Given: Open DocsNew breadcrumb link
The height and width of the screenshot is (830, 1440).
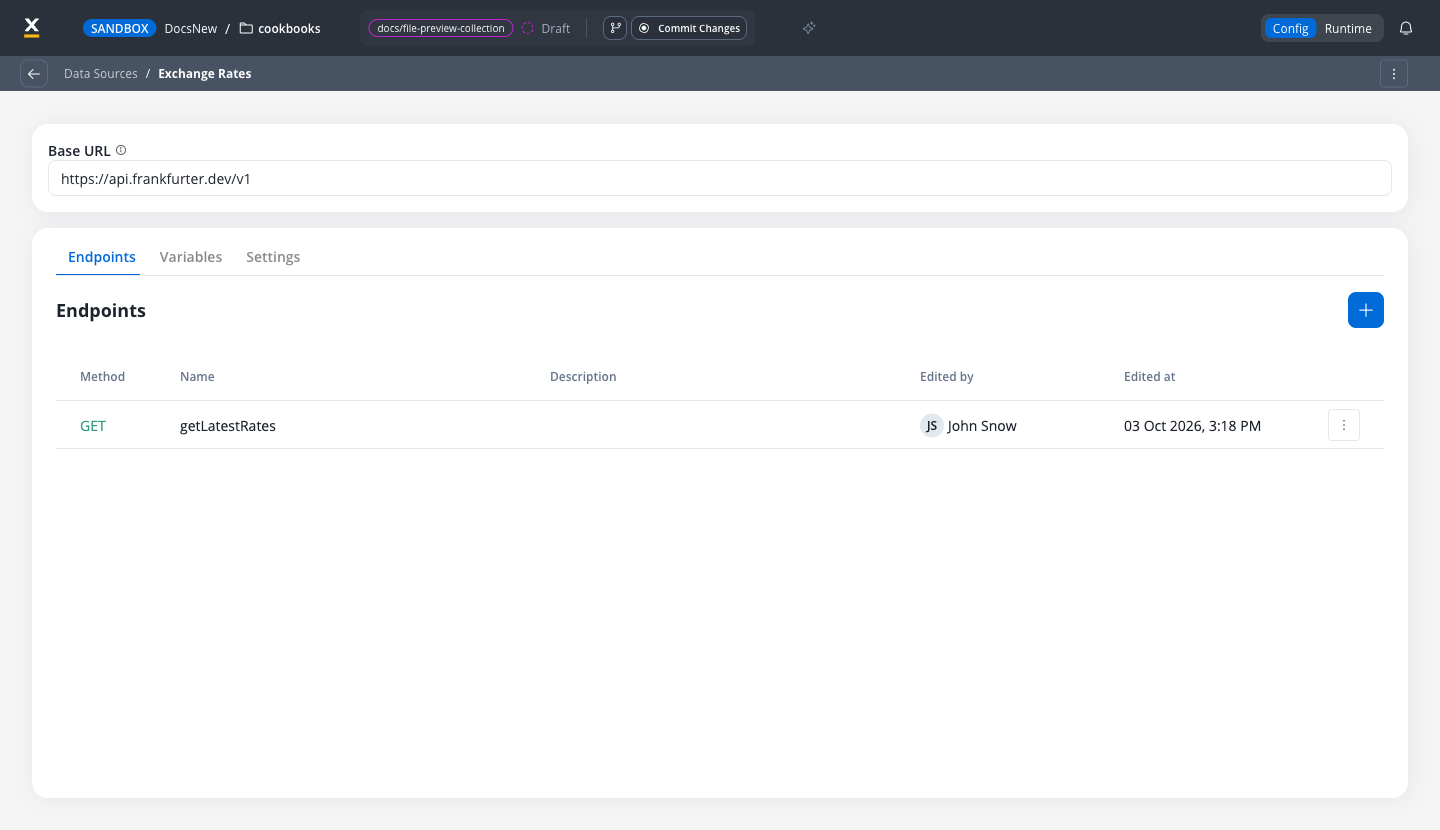Looking at the screenshot, I should (191, 28).
